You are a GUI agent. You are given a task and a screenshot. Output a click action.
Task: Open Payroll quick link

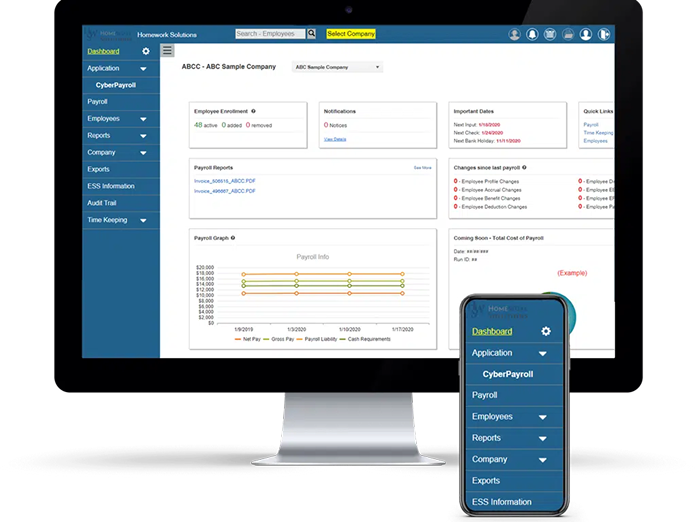591,125
